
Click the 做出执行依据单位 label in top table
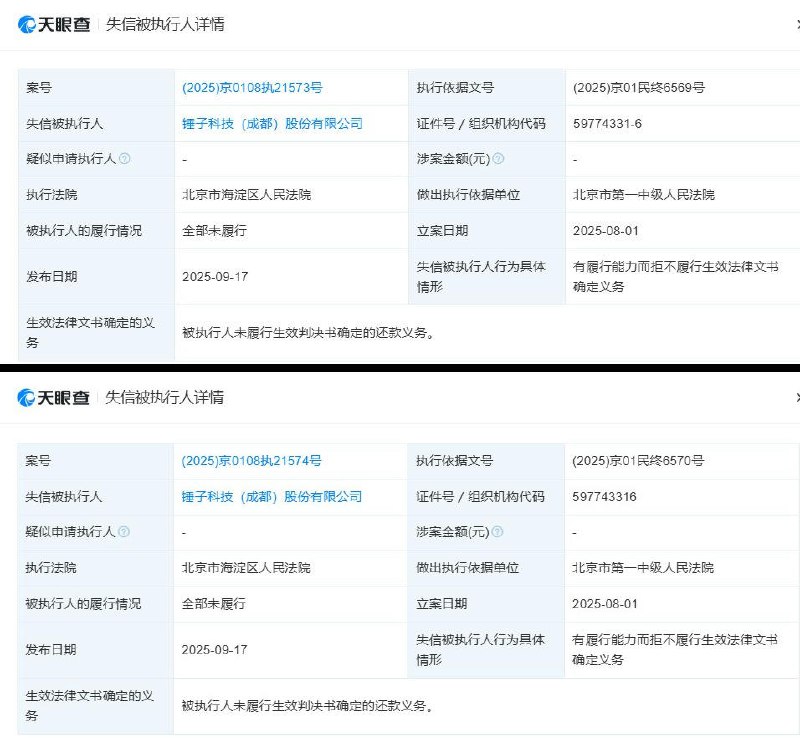pyautogui.click(x=468, y=194)
